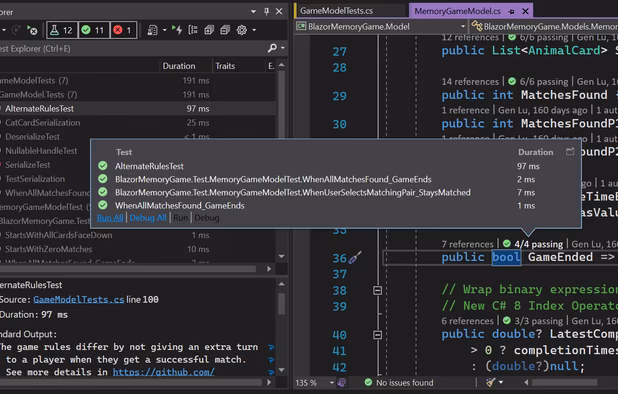Switch to GameModelTests.cs tab
The height and width of the screenshot is (394, 618).
[336, 11]
